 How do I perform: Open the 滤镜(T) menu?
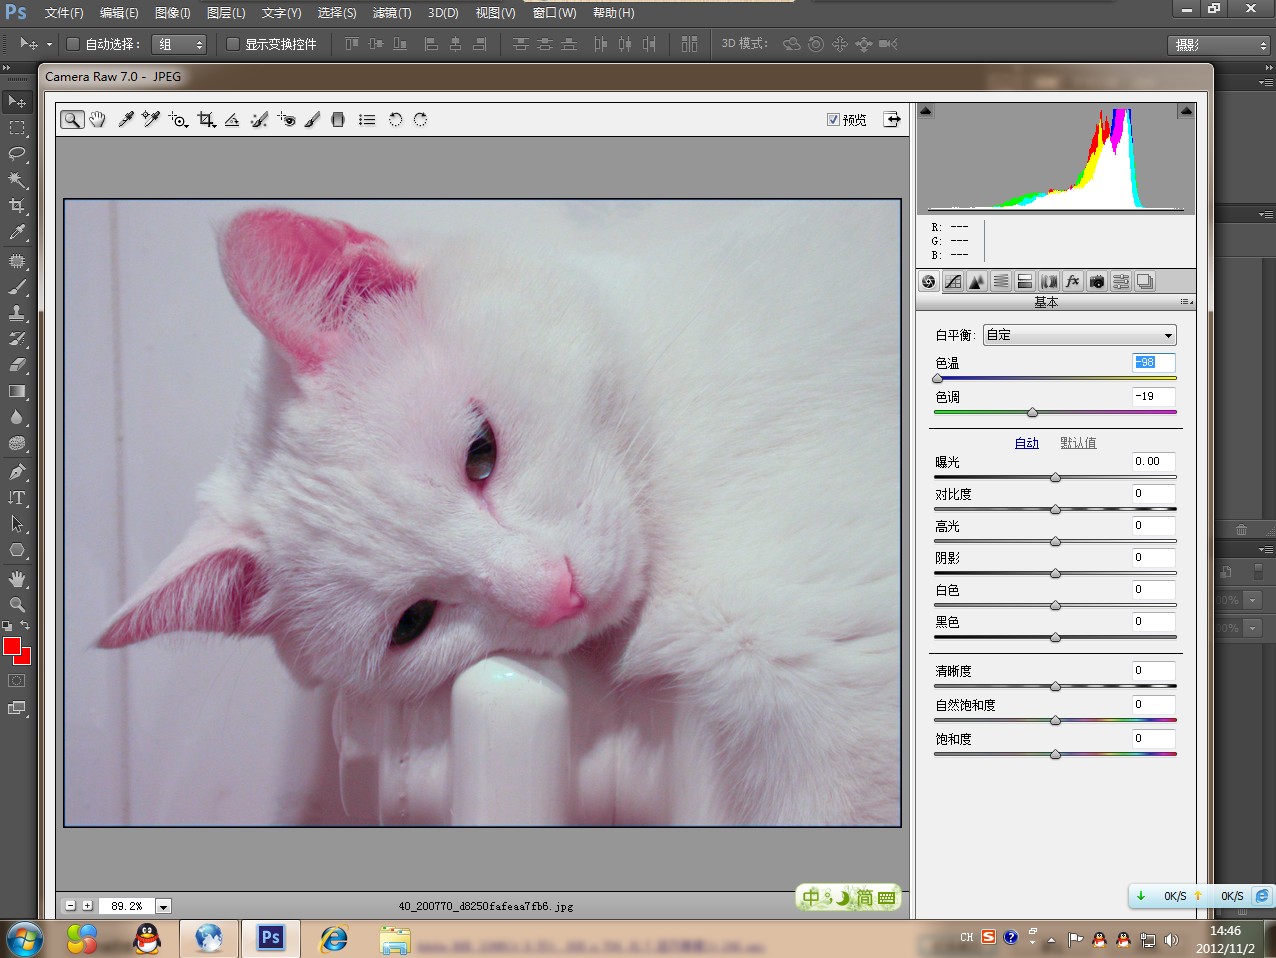pos(391,13)
